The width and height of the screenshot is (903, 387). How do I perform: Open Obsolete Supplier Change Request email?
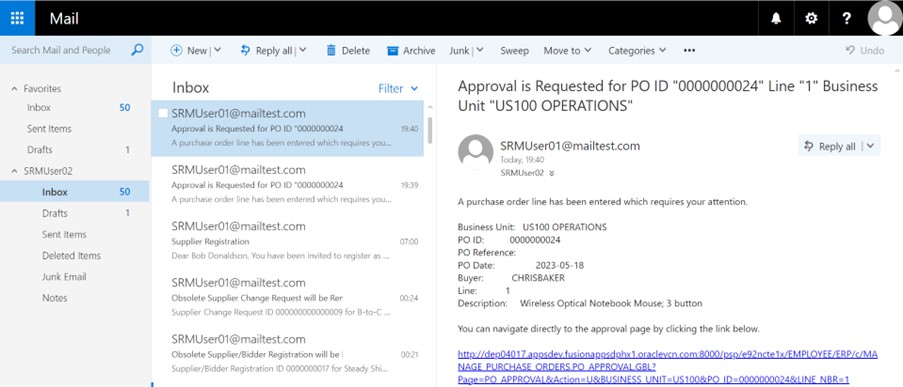coord(287,298)
